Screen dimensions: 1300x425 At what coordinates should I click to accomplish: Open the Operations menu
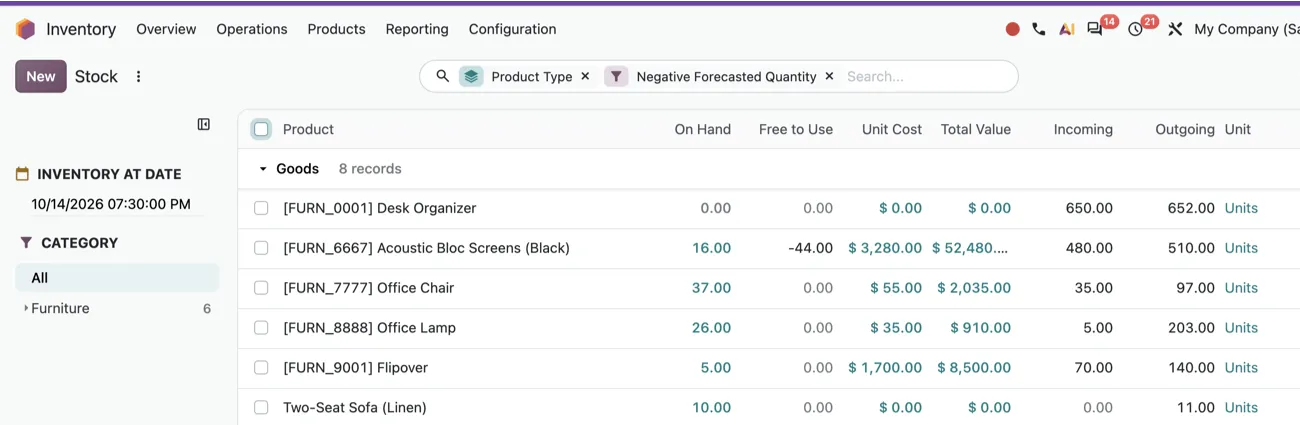[x=252, y=29]
